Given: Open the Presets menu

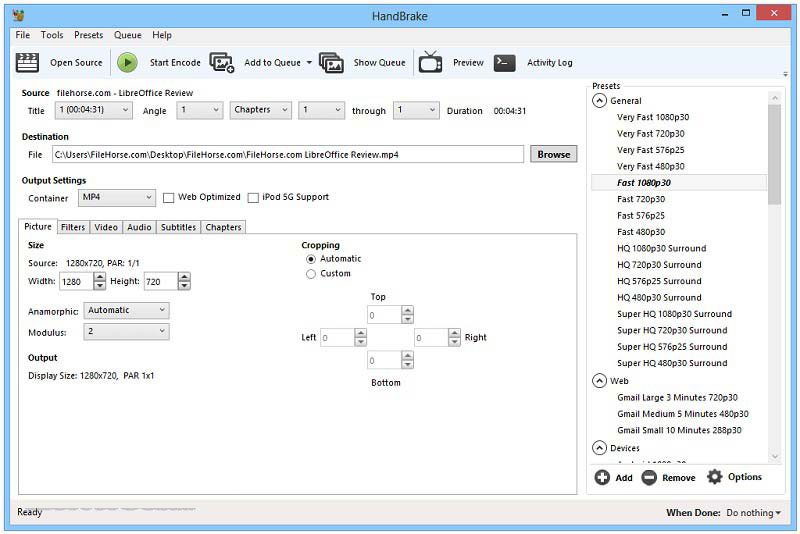Looking at the screenshot, I should tap(88, 35).
